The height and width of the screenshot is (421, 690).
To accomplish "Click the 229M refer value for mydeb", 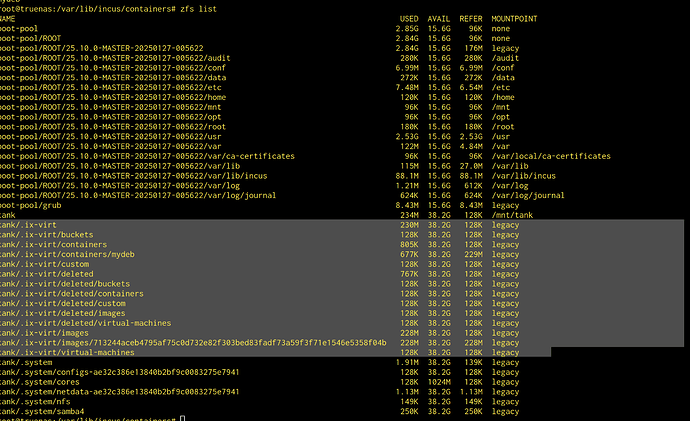I will (473, 254).
